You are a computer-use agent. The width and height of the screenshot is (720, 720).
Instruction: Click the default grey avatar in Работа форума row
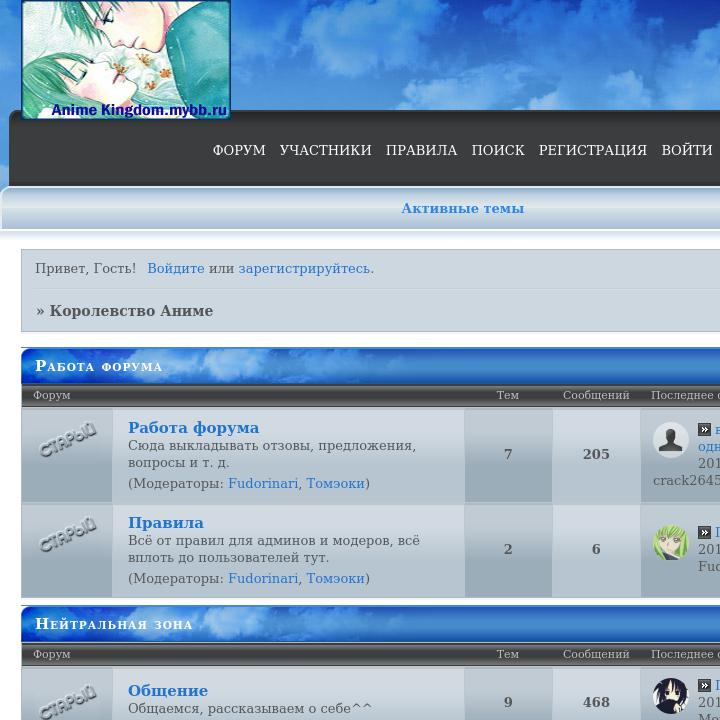(671, 440)
